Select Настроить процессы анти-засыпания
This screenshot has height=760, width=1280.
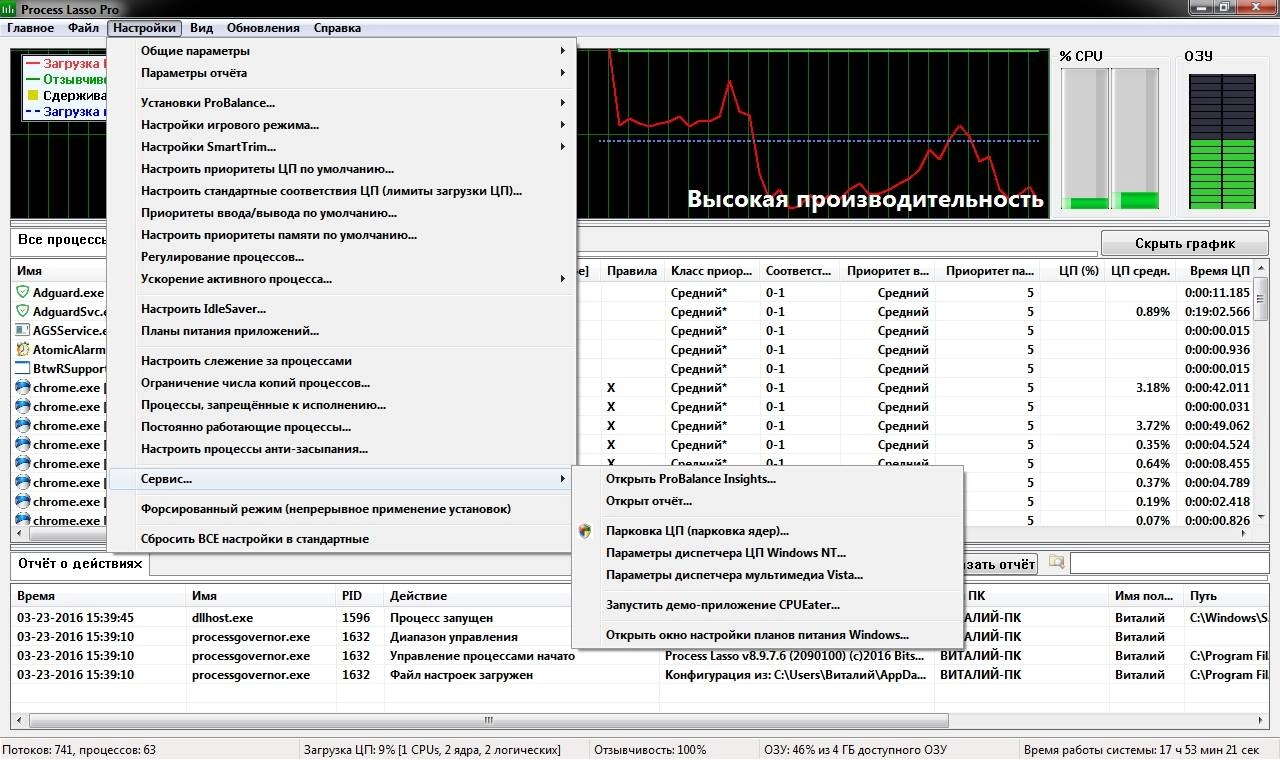pyautogui.click(x=342, y=449)
